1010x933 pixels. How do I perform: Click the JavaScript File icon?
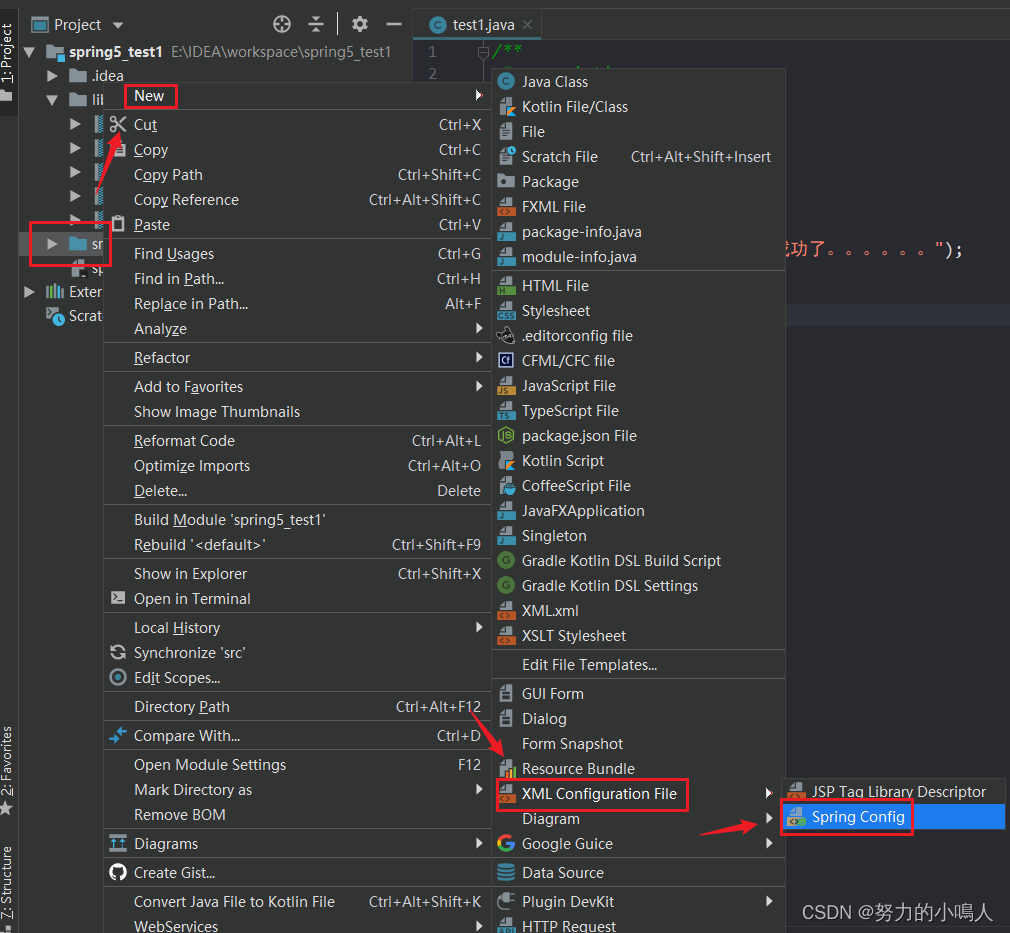tap(507, 385)
